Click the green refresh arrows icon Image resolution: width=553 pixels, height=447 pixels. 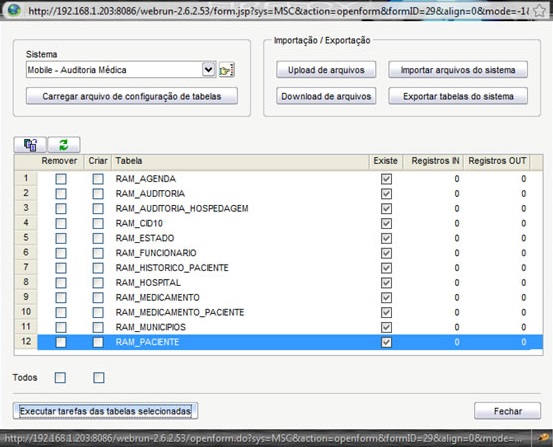point(64,145)
